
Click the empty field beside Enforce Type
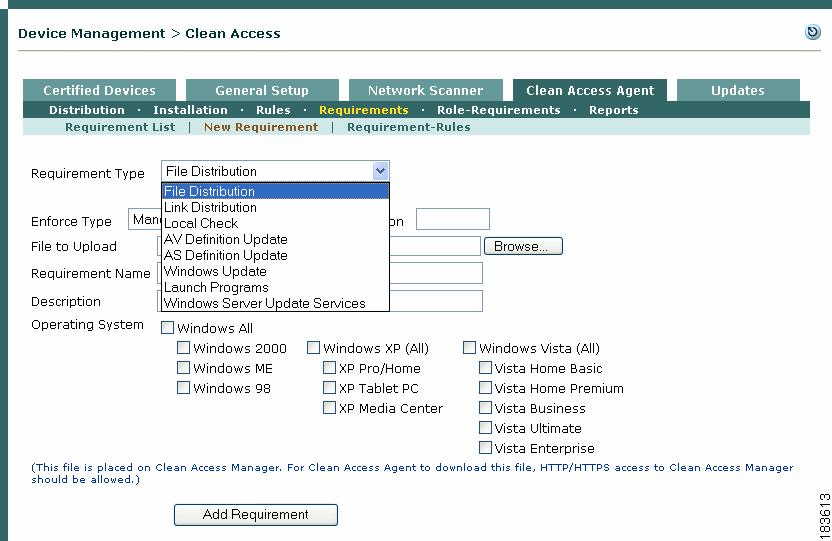453,219
